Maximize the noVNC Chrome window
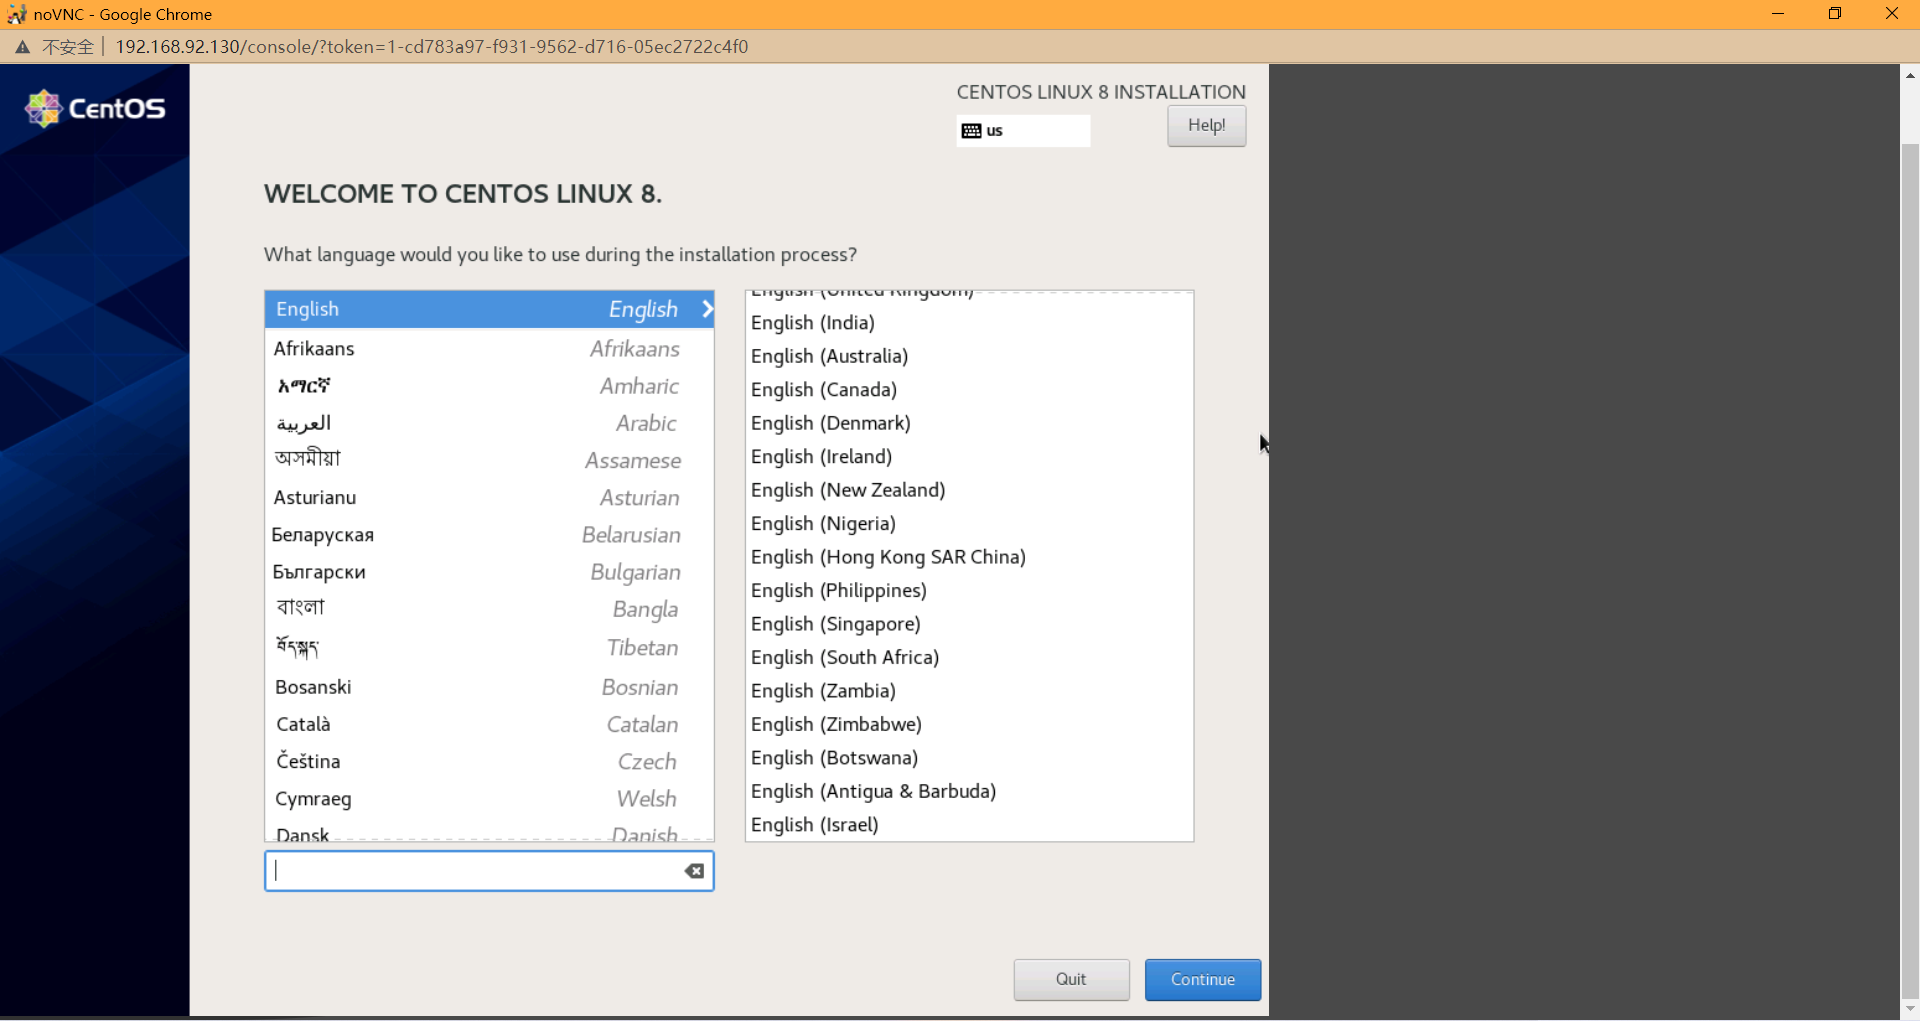 (x=1834, y=14)
